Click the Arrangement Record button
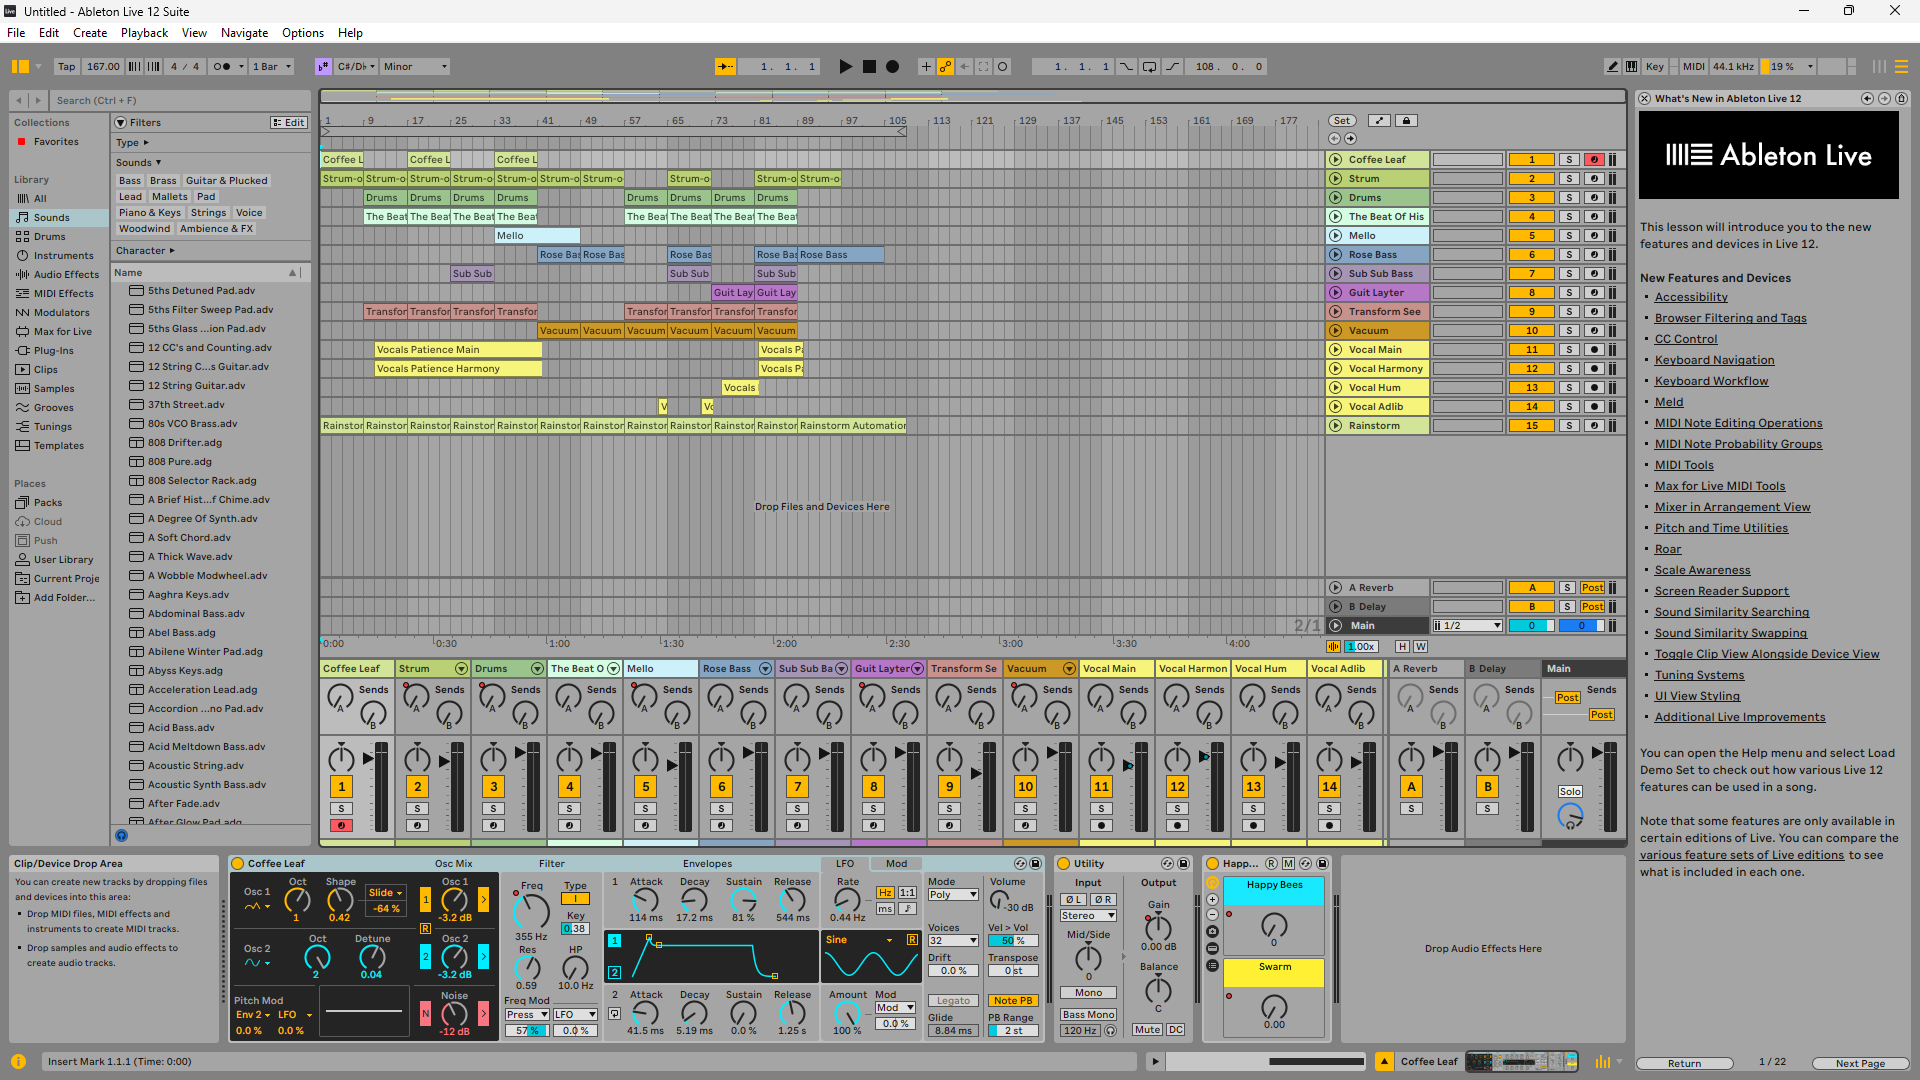Viewport: 1920px width, 1080px height. point(892,67)
